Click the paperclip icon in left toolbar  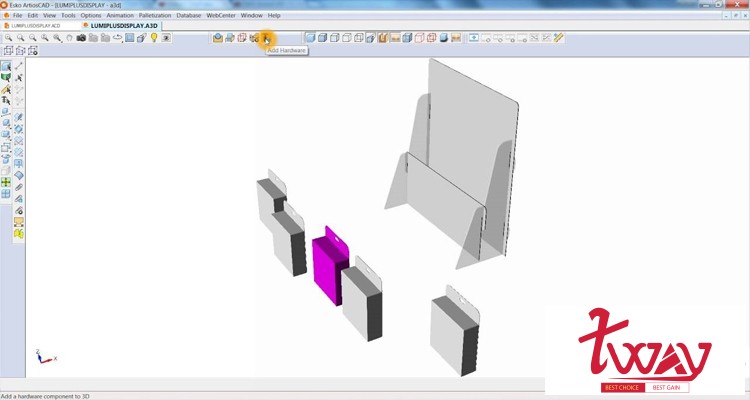19,188
